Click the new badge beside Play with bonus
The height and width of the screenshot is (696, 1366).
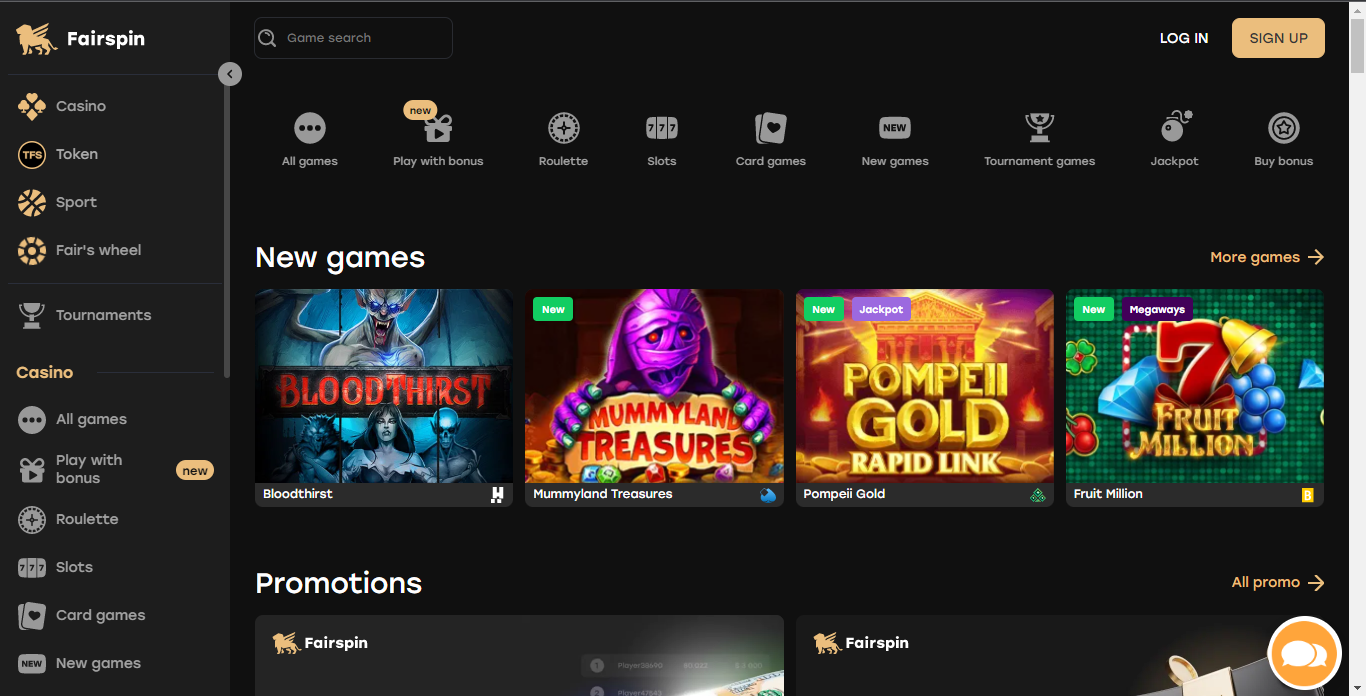[195, 470]
